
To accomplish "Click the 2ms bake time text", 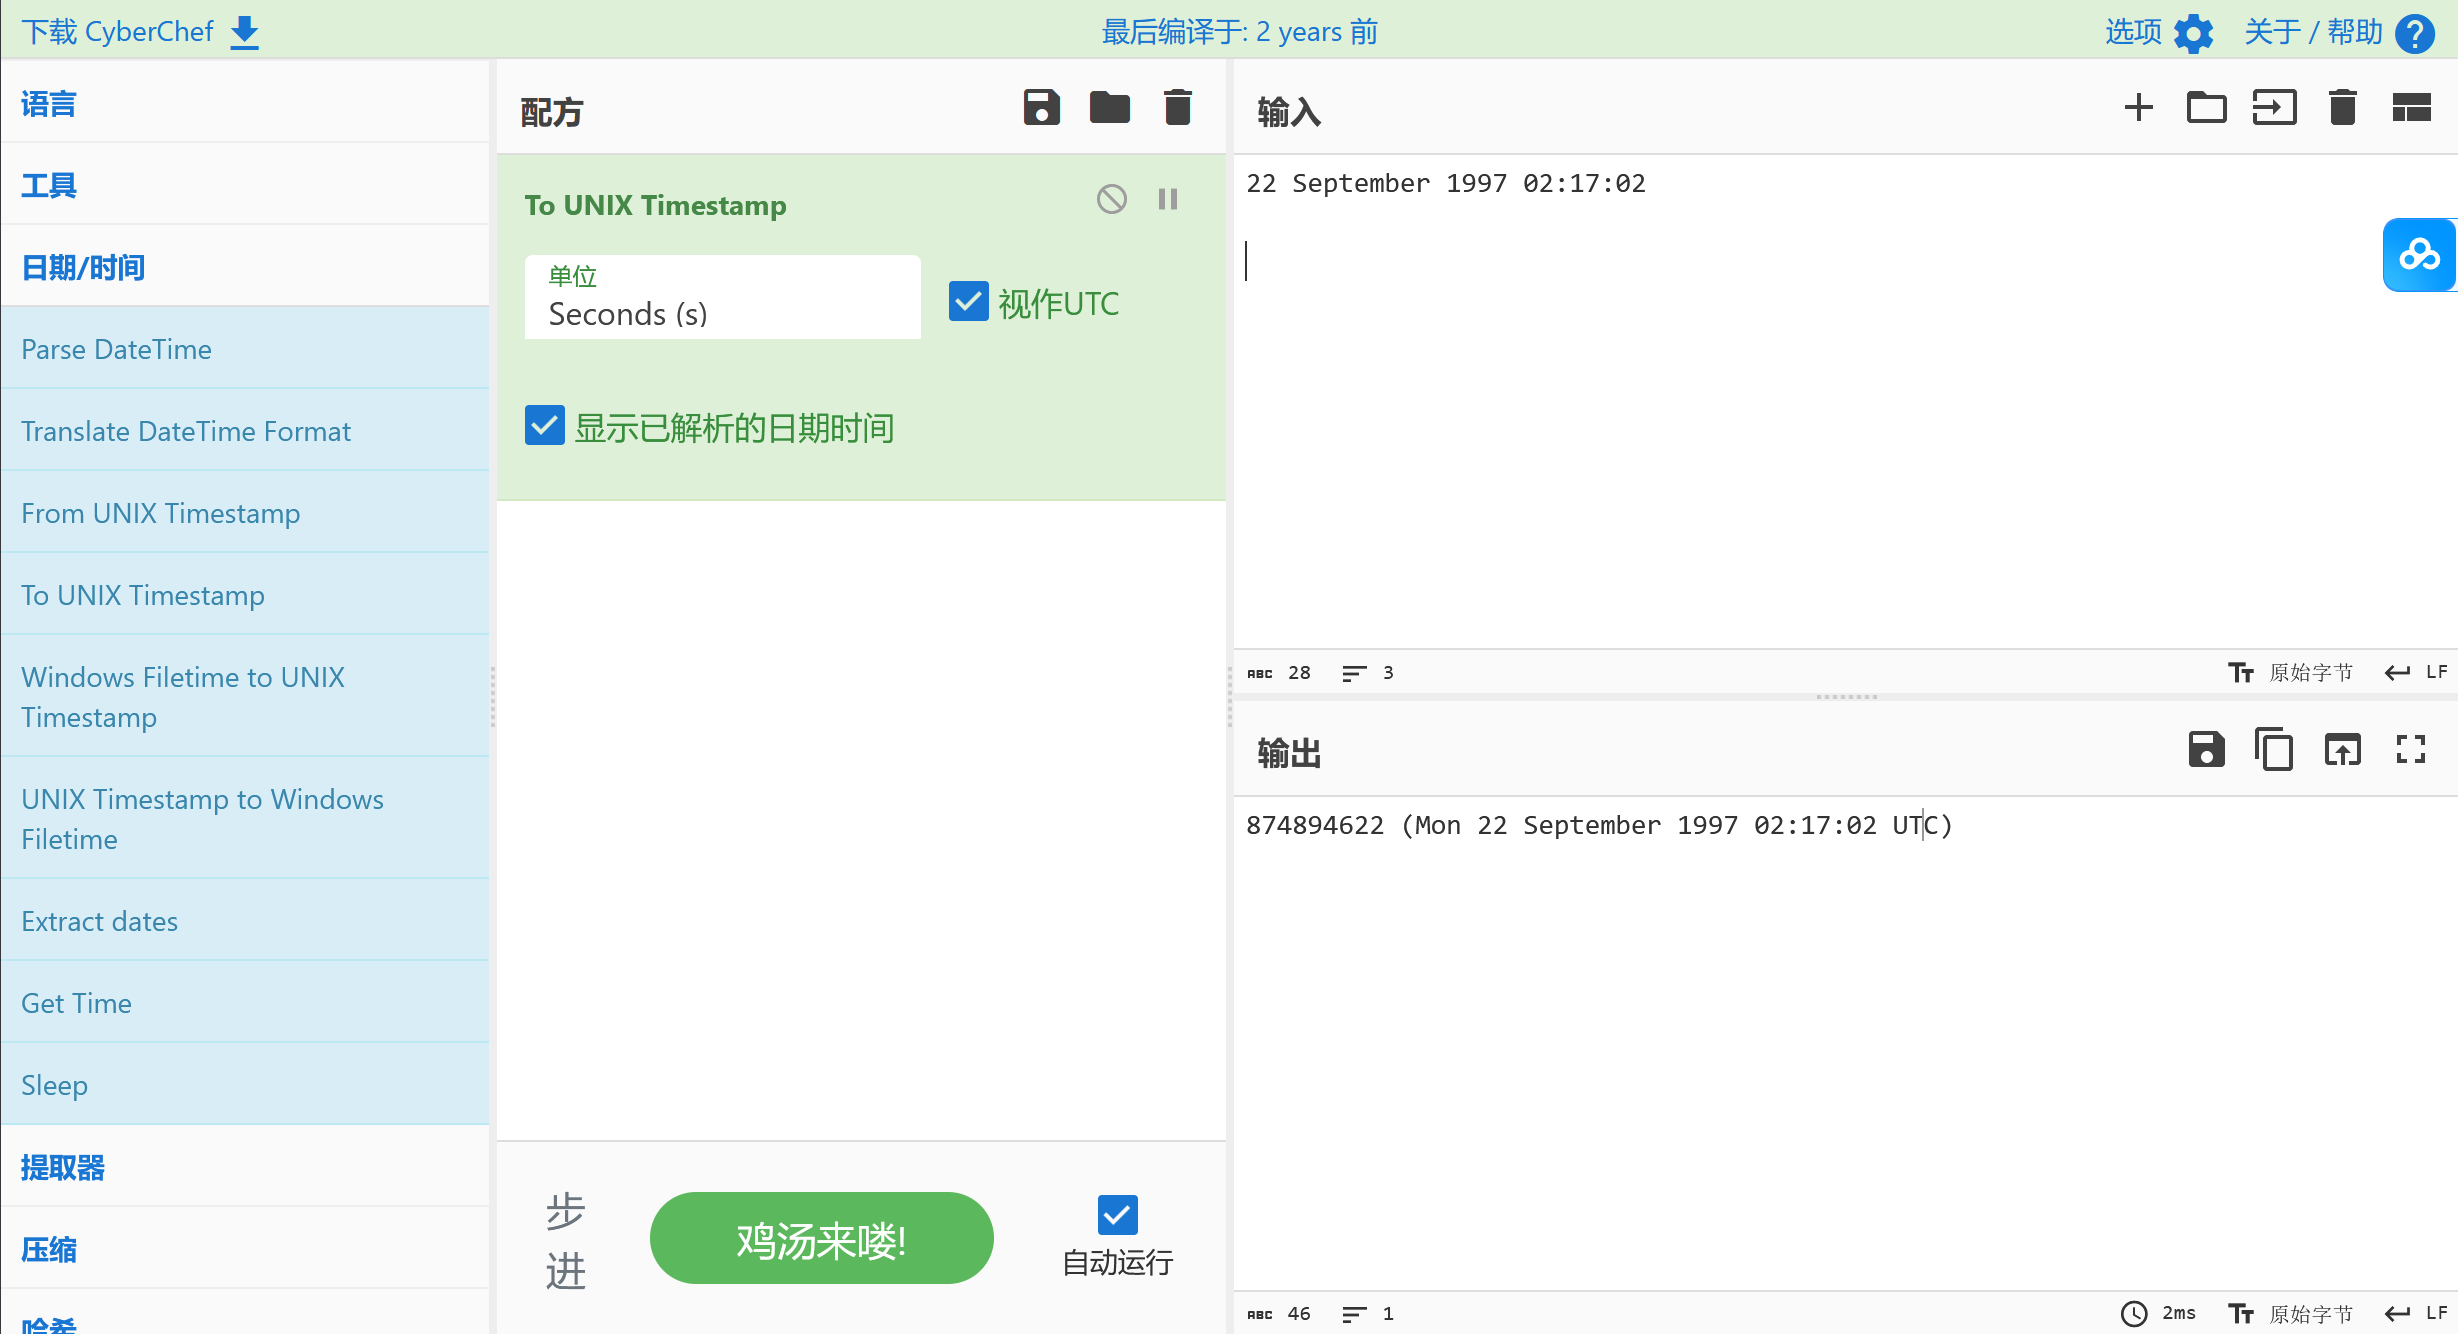I will 2179,1313.
